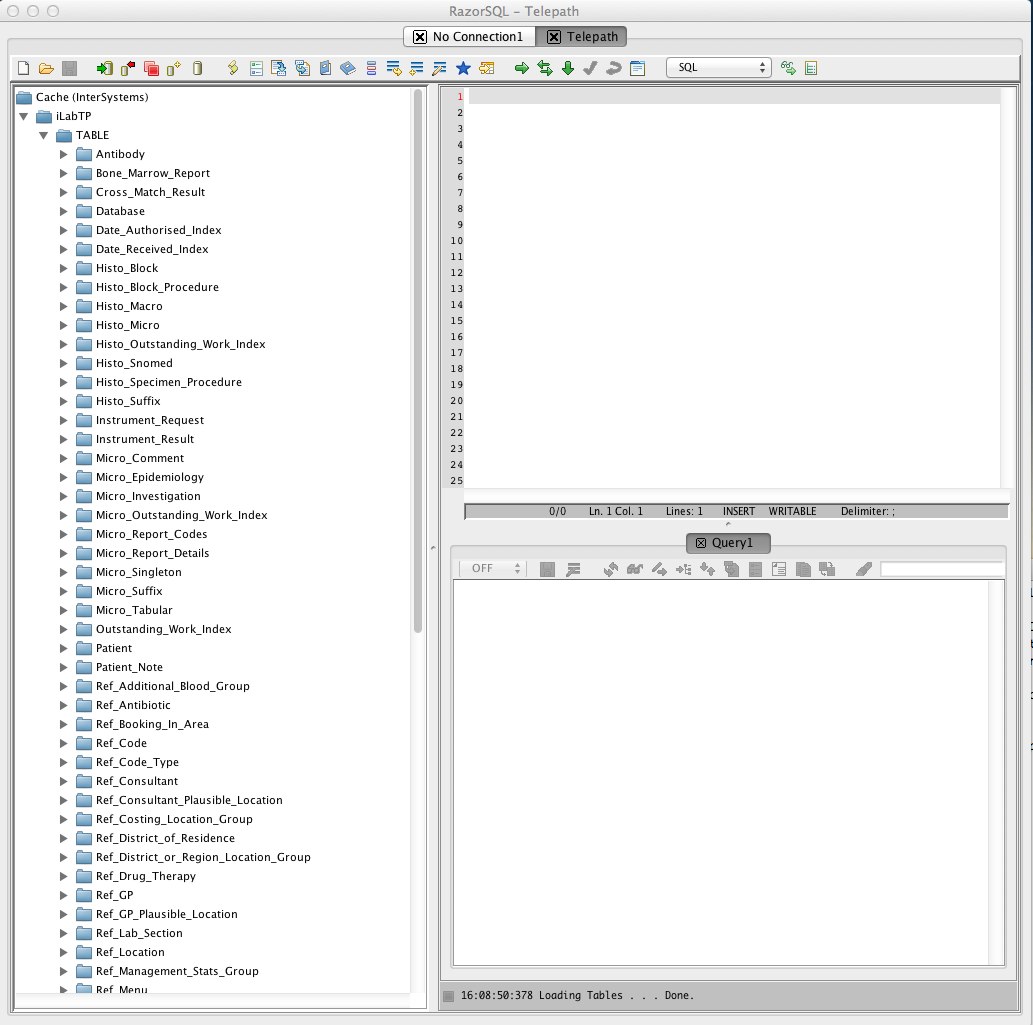This screenshot has height=1025, width=1033.
Task: Click the open folder icon in toolbar
Action: [46, 68]
